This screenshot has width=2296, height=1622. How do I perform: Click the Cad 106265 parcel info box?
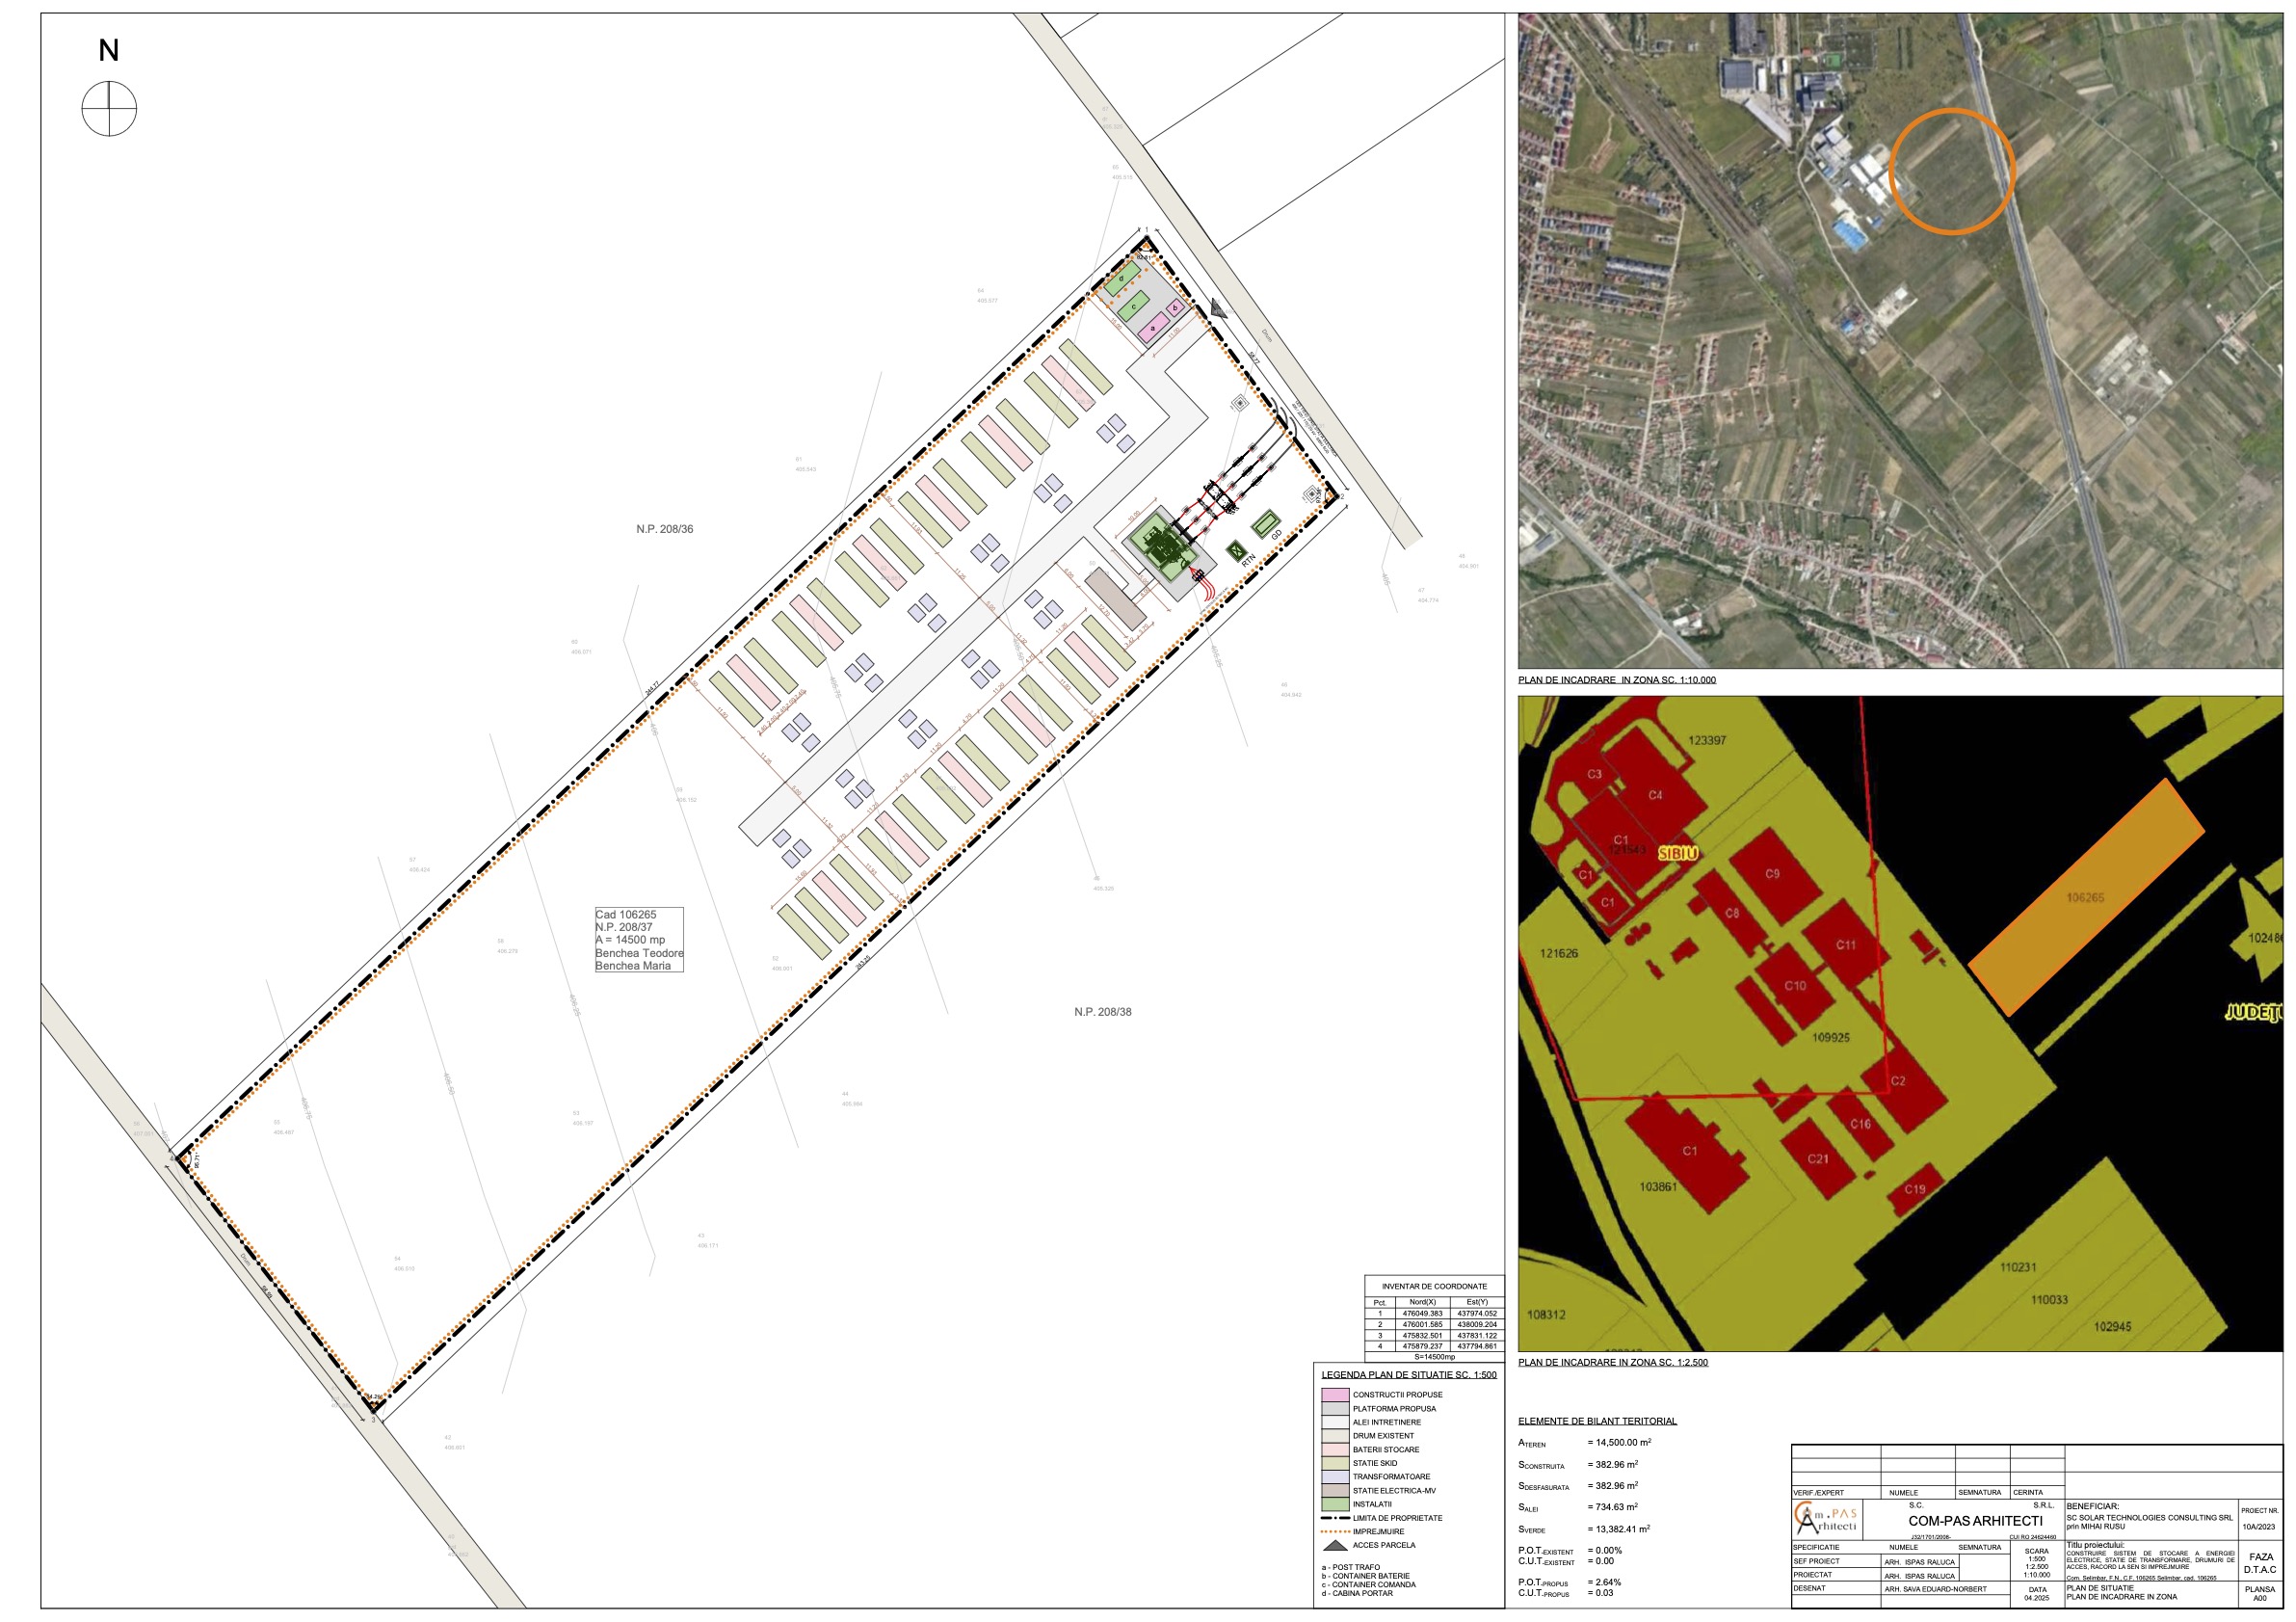pyautogui.click(x=639, y=939)
